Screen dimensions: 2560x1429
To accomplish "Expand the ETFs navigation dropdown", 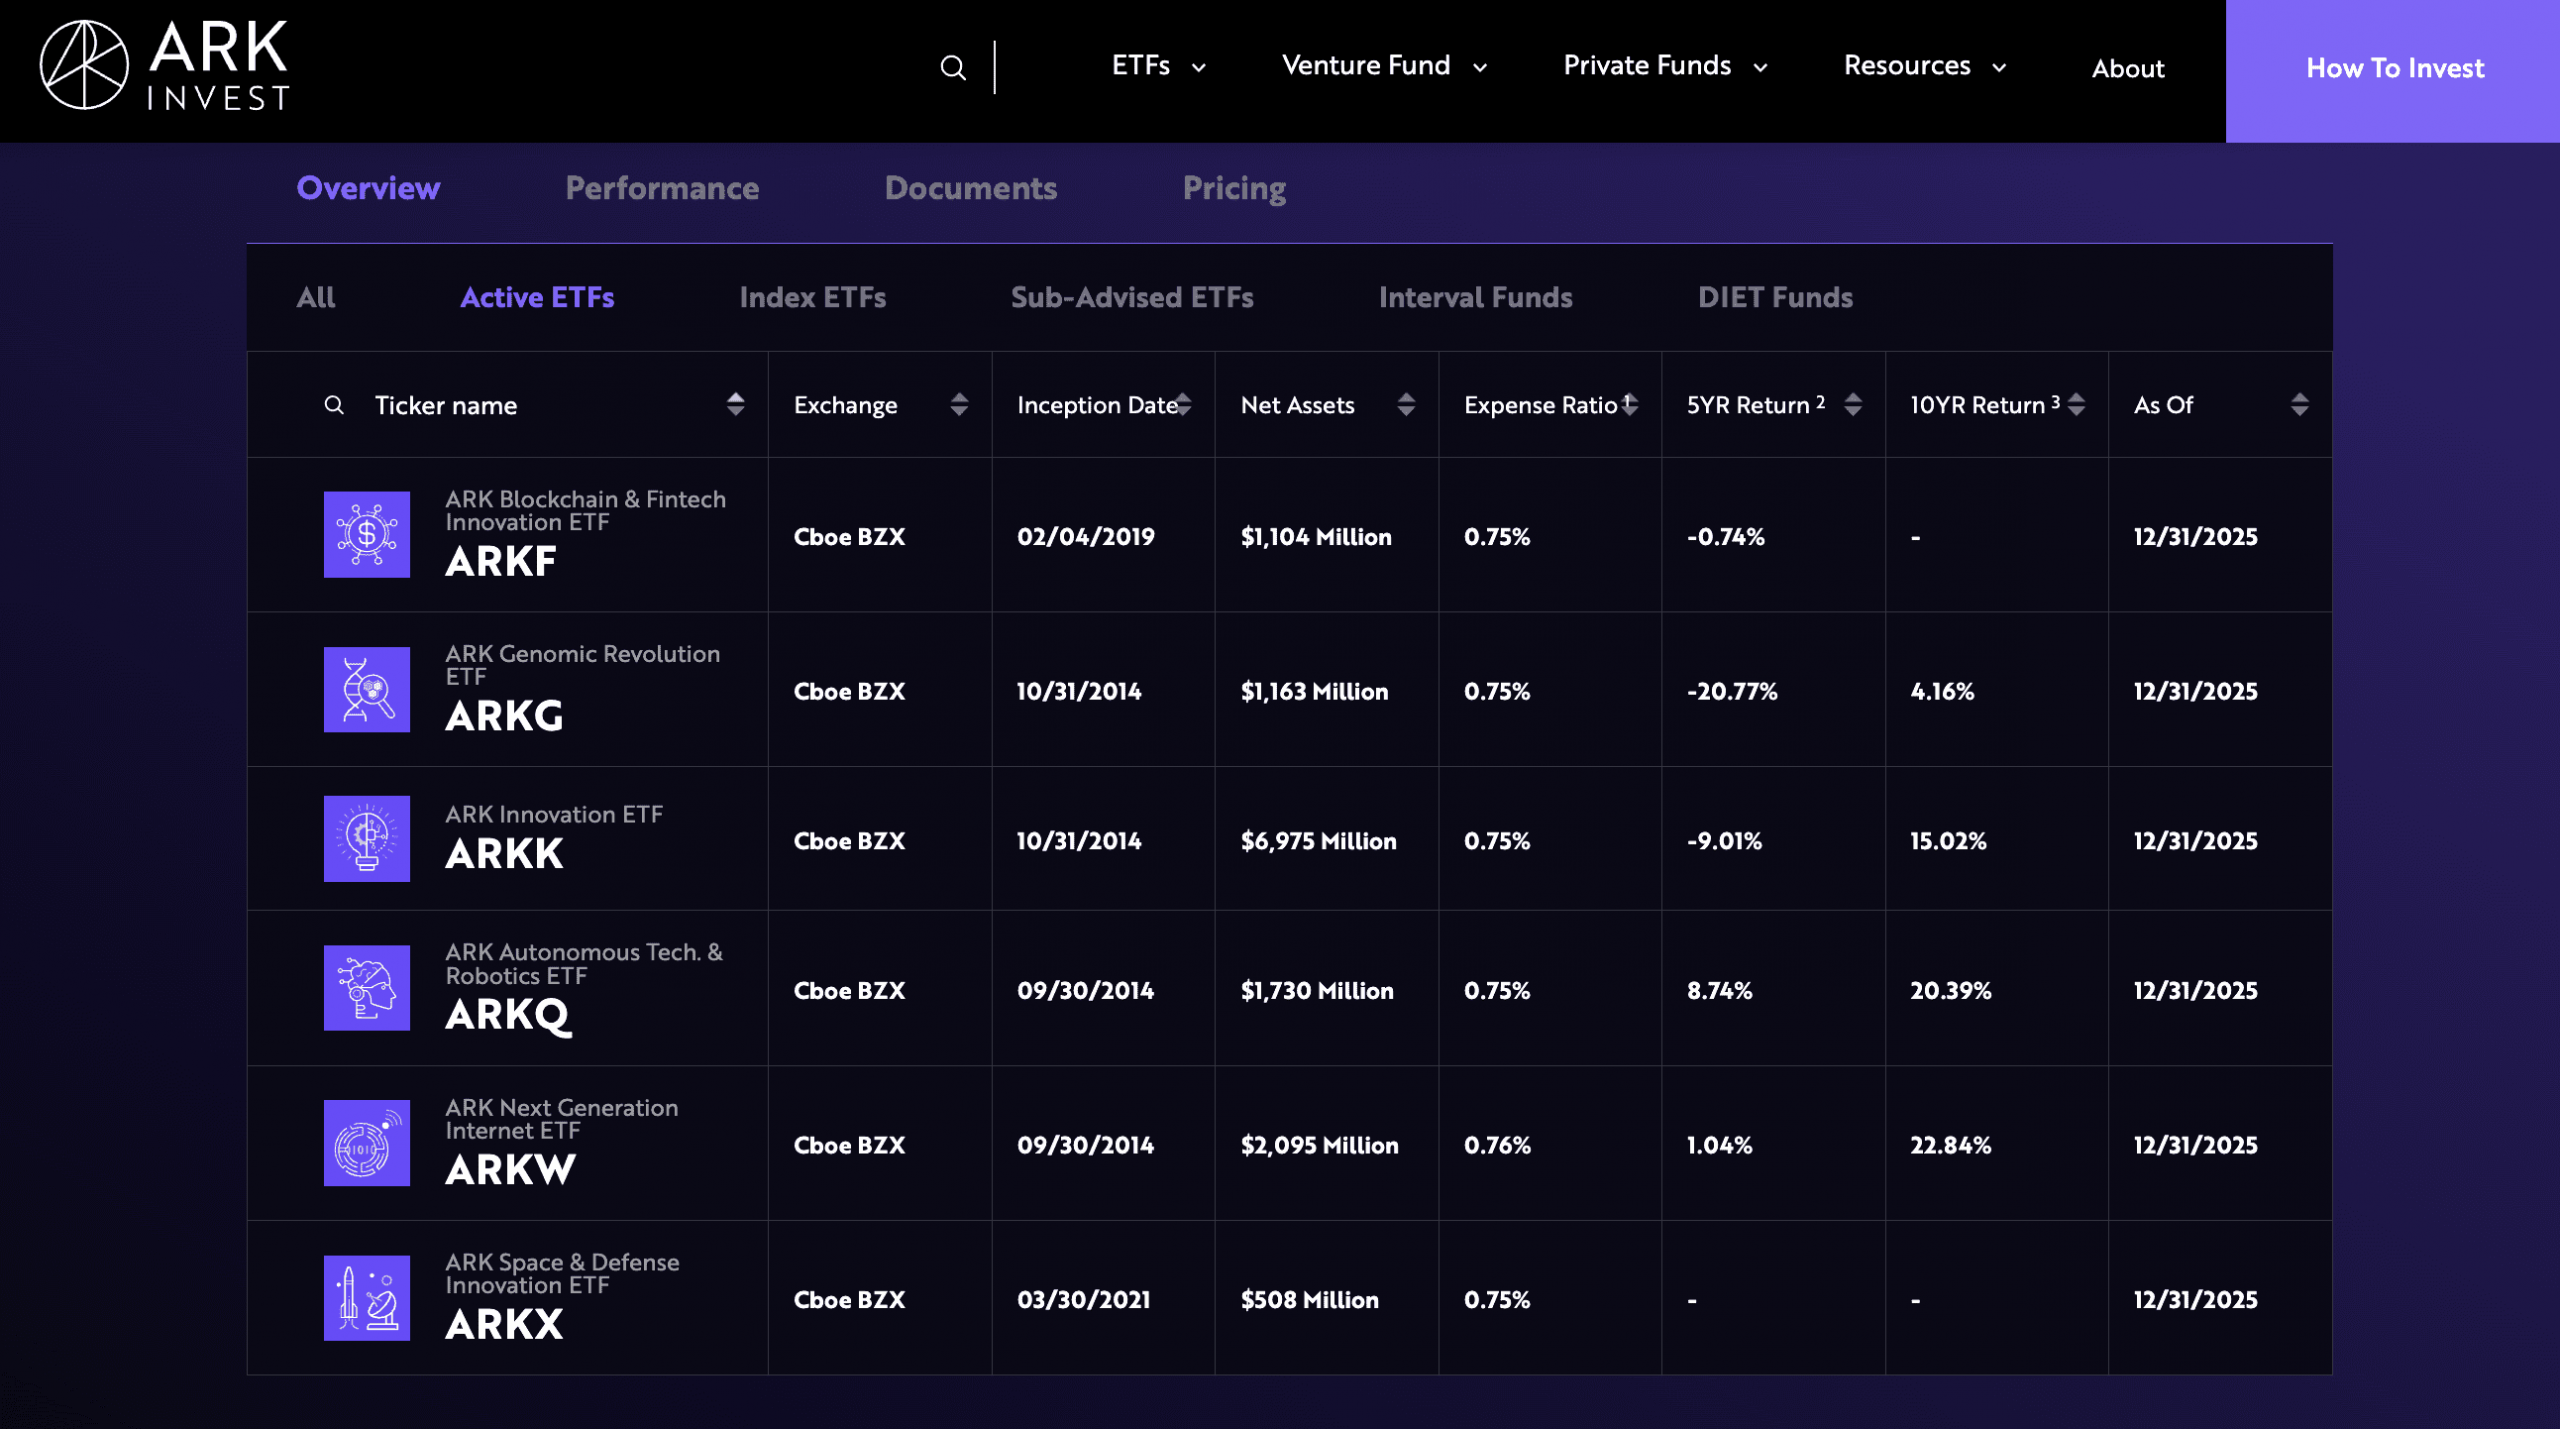I will [1158, 66].
